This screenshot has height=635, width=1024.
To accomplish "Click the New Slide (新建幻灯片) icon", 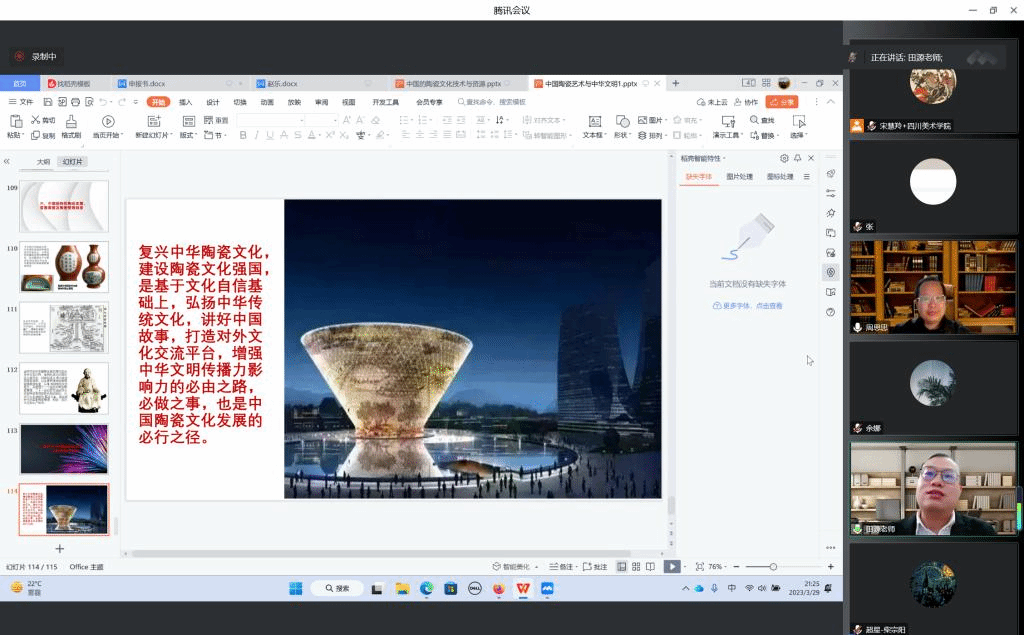I will click(x=154, y=121).
